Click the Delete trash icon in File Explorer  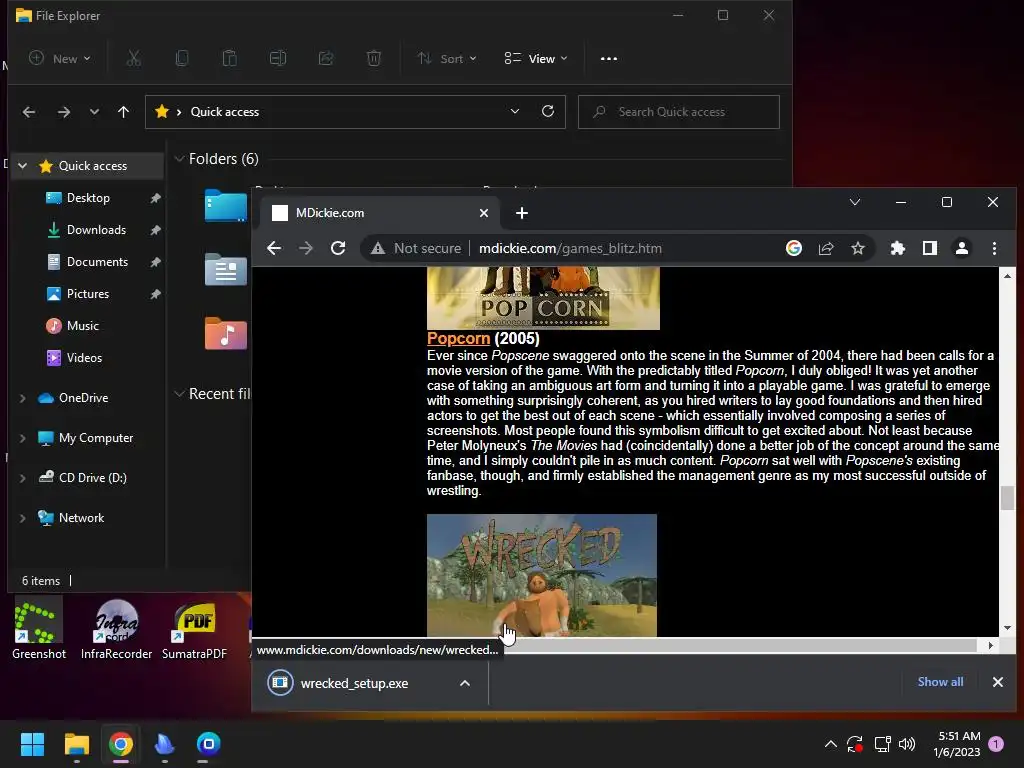374,59
